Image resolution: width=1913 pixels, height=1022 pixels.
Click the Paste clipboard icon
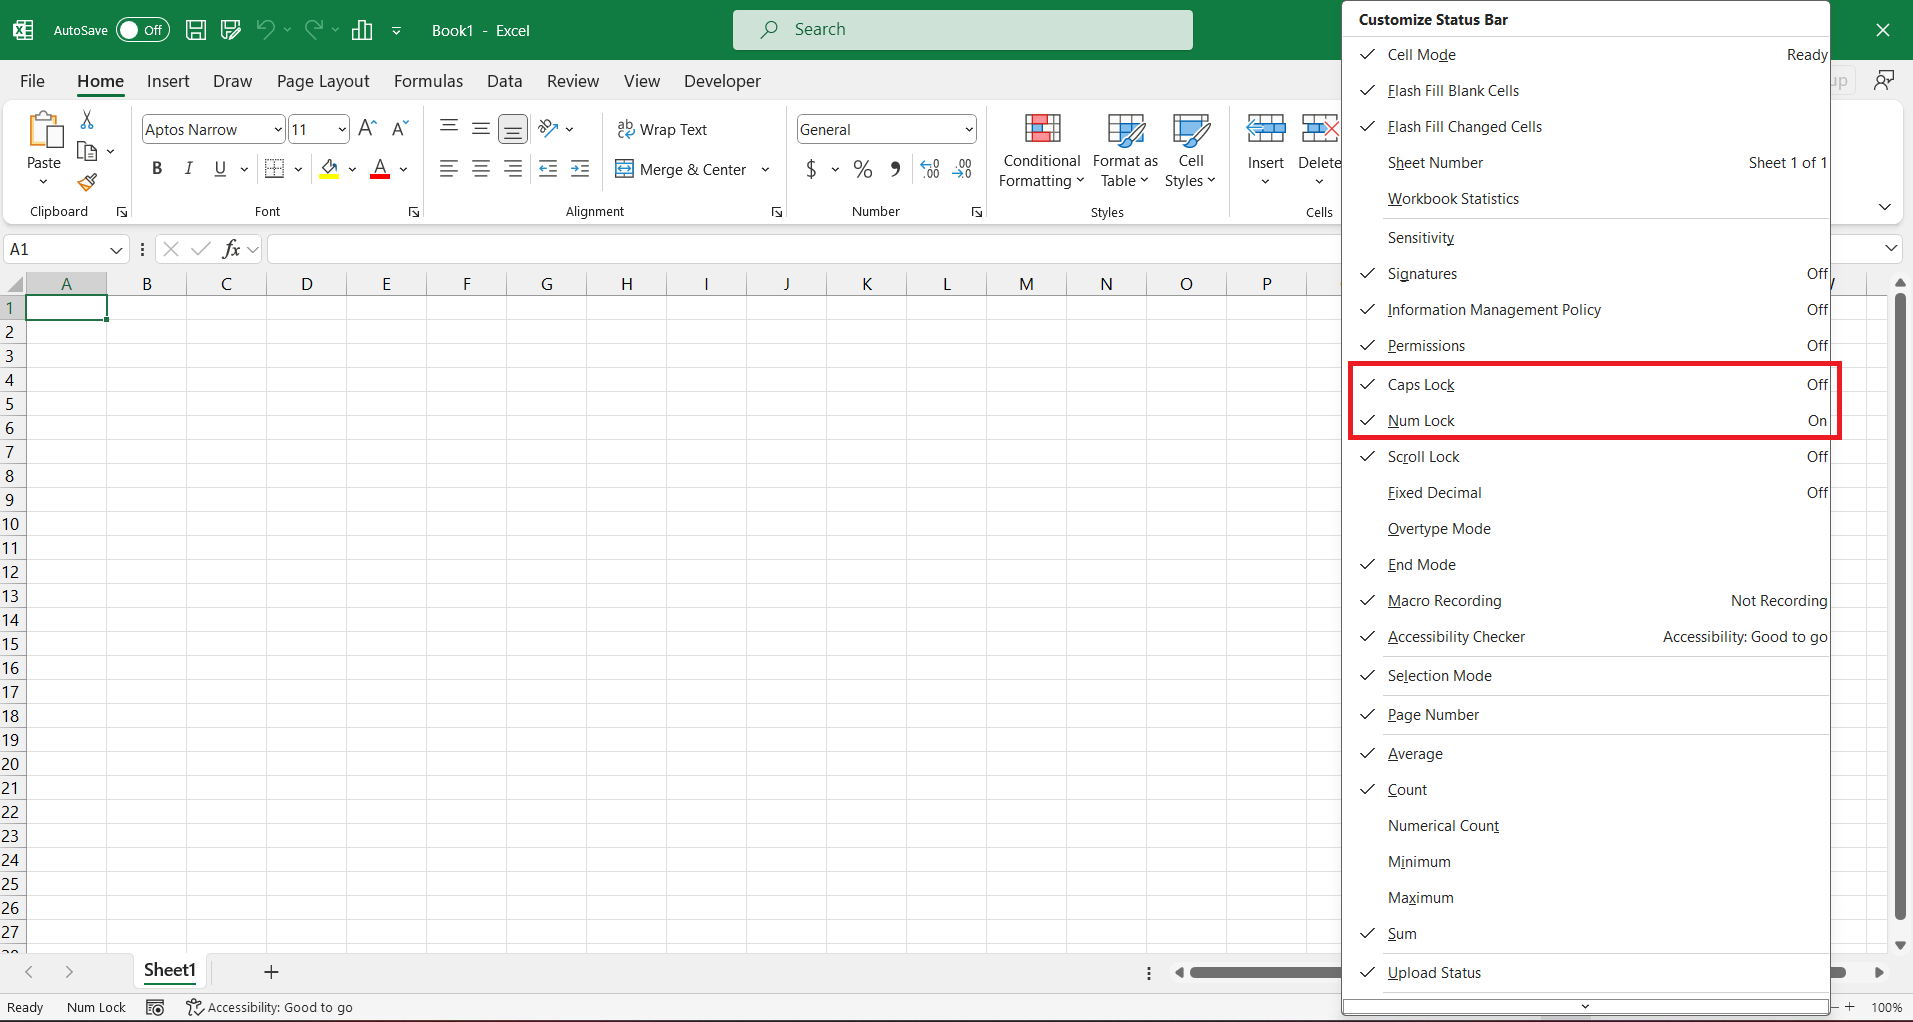coord(44,130)
